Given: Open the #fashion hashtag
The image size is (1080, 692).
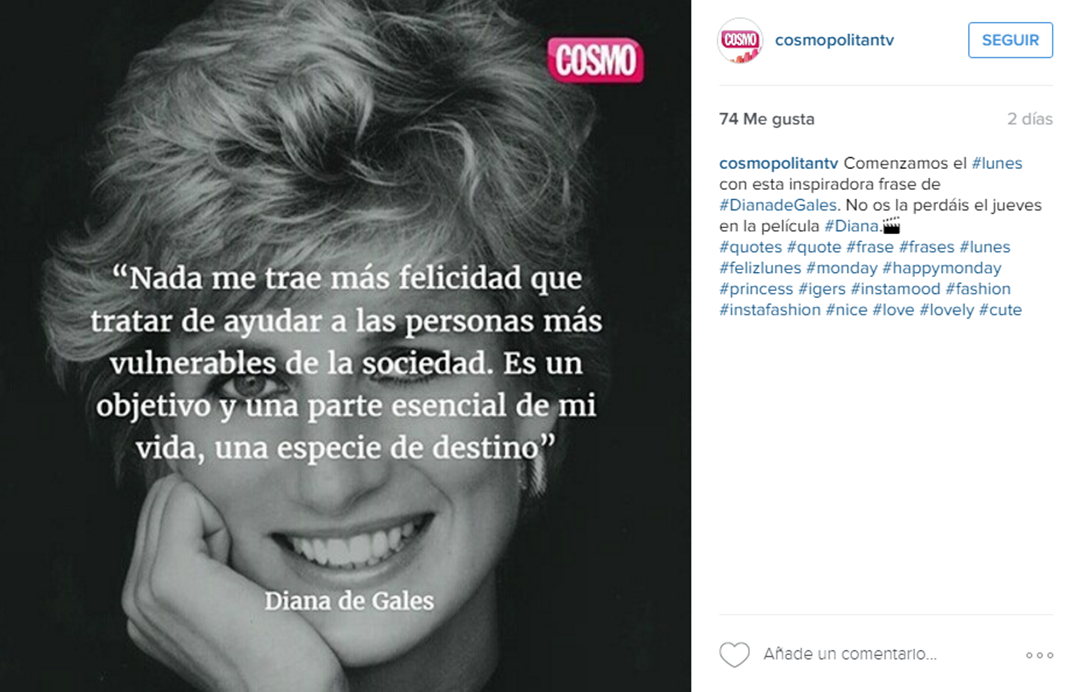Looking at the screenshot, I should 978,289.
